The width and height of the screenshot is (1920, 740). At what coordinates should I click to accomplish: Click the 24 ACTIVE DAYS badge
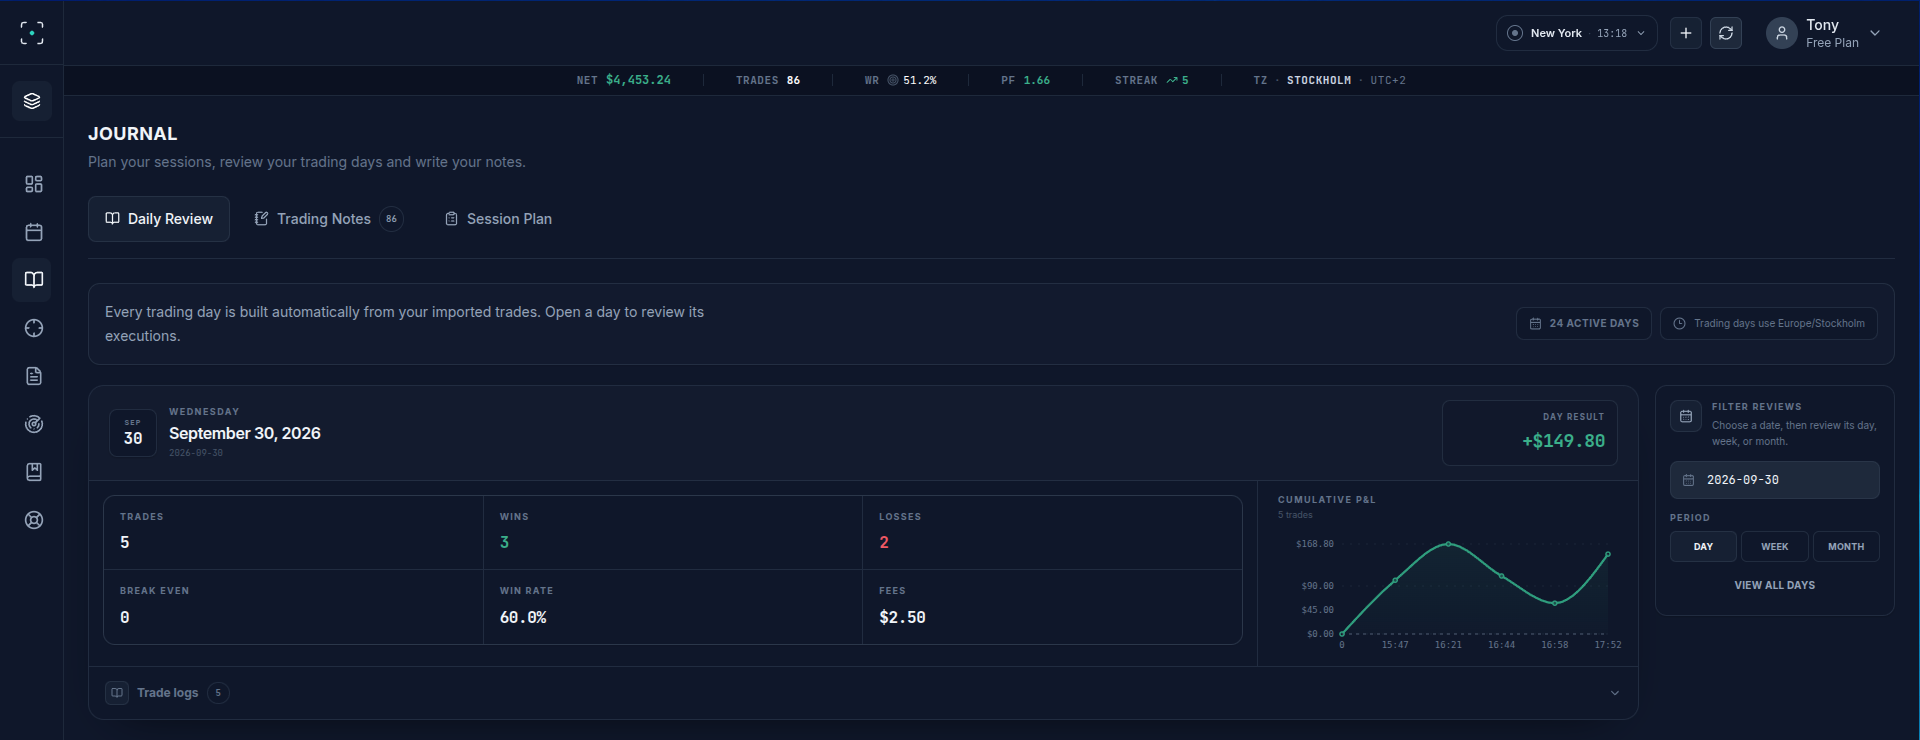click(1584, 323)
